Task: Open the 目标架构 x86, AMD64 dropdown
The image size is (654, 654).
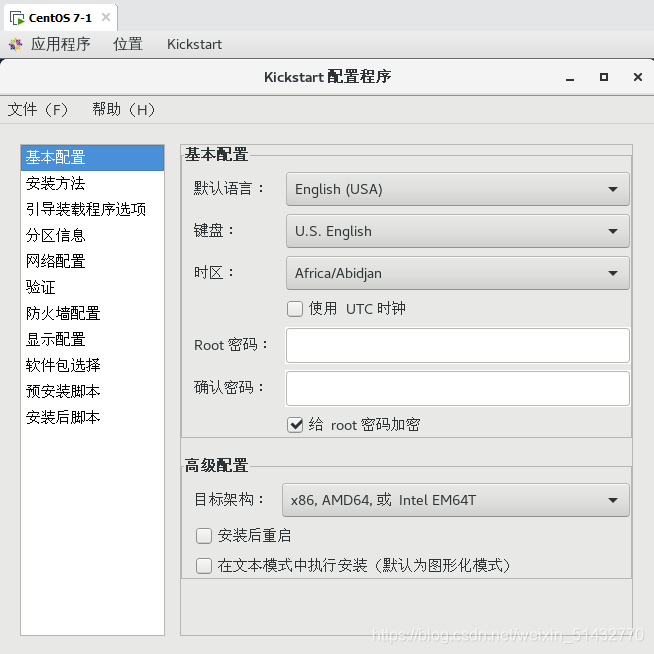Action: click(455, 500)
